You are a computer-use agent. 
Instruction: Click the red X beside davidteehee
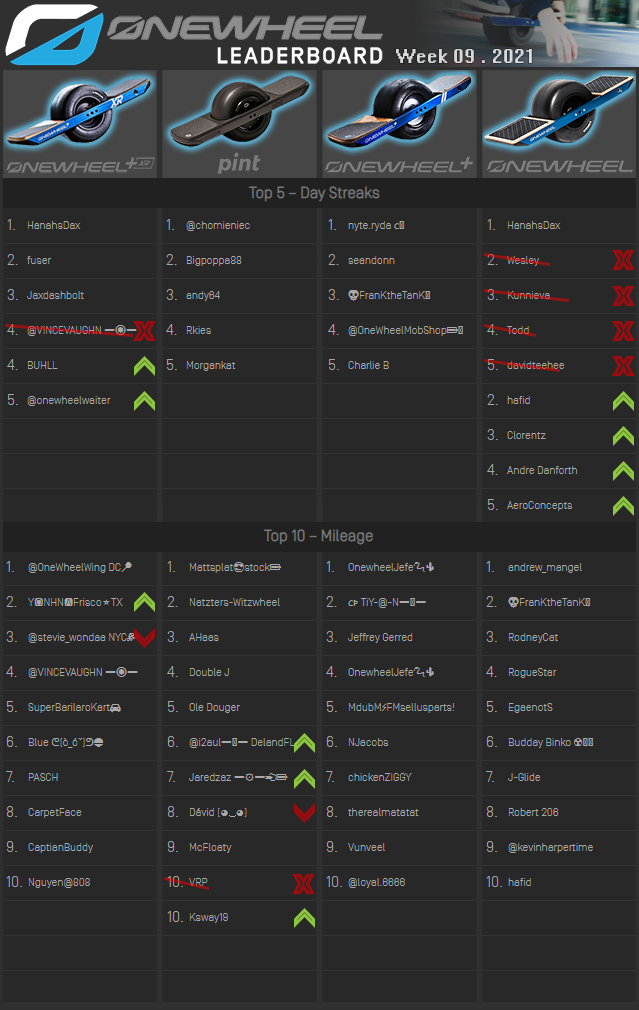tap(623, 366)
